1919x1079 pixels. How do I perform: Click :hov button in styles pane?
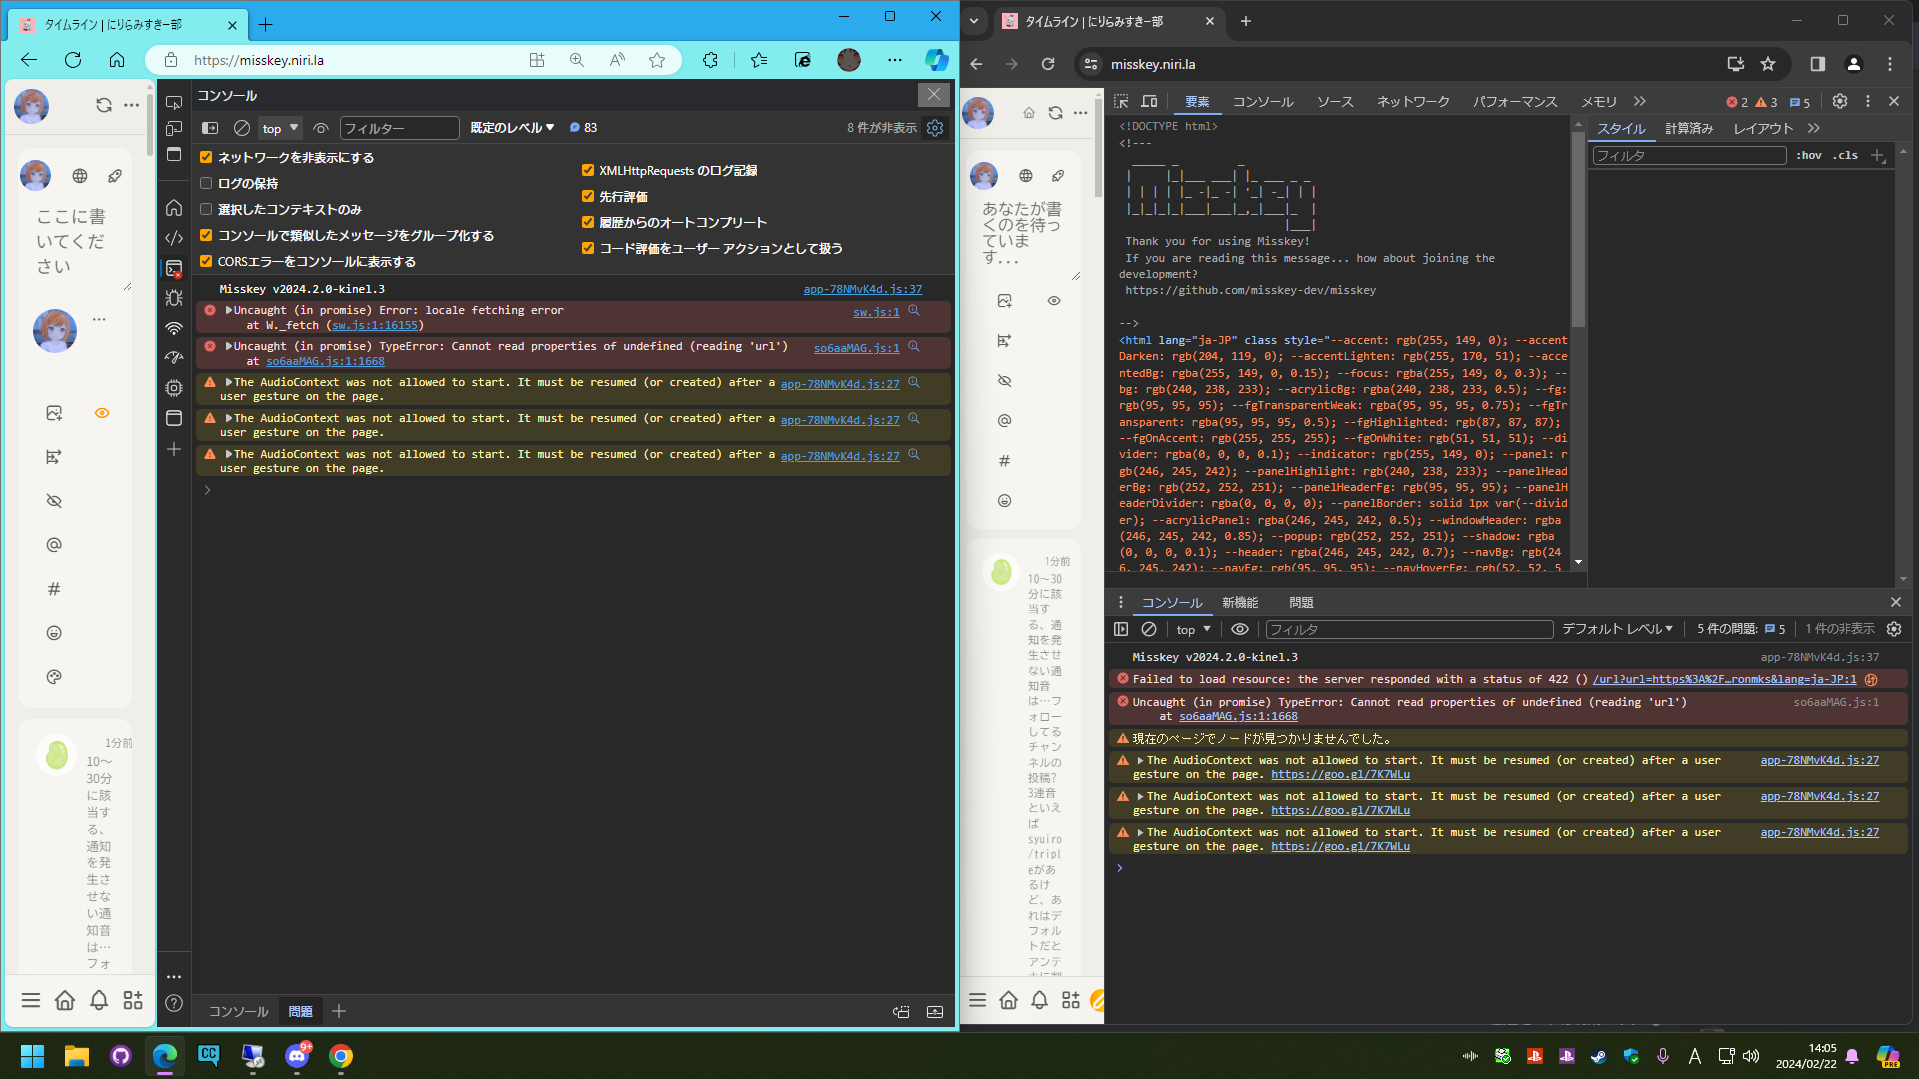coord(1808,155)
